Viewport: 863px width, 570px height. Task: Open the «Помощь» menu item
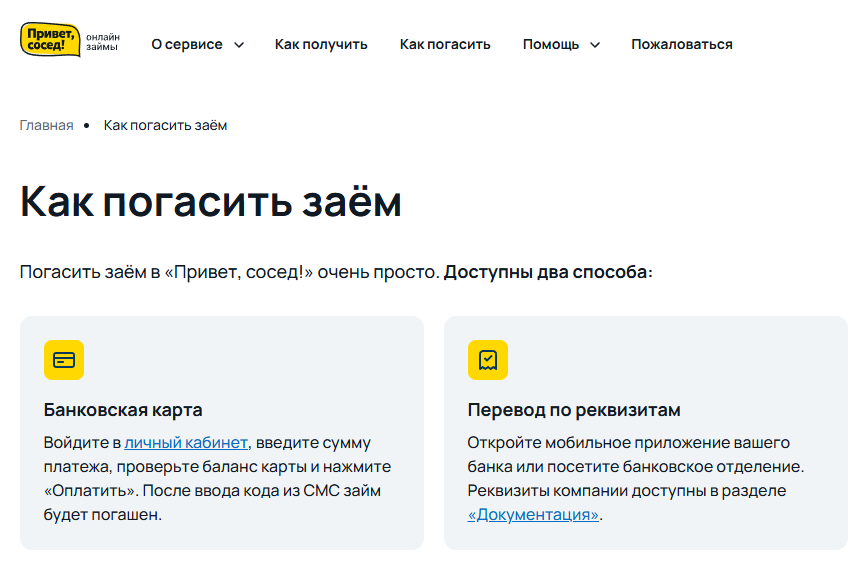[551, 45]
